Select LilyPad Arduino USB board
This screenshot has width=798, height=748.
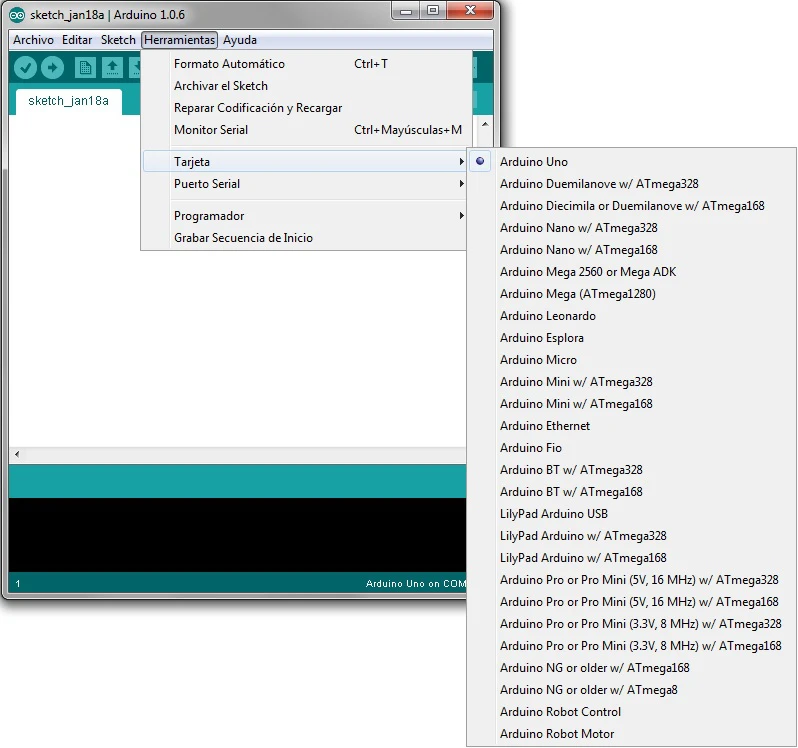(554, 514)
